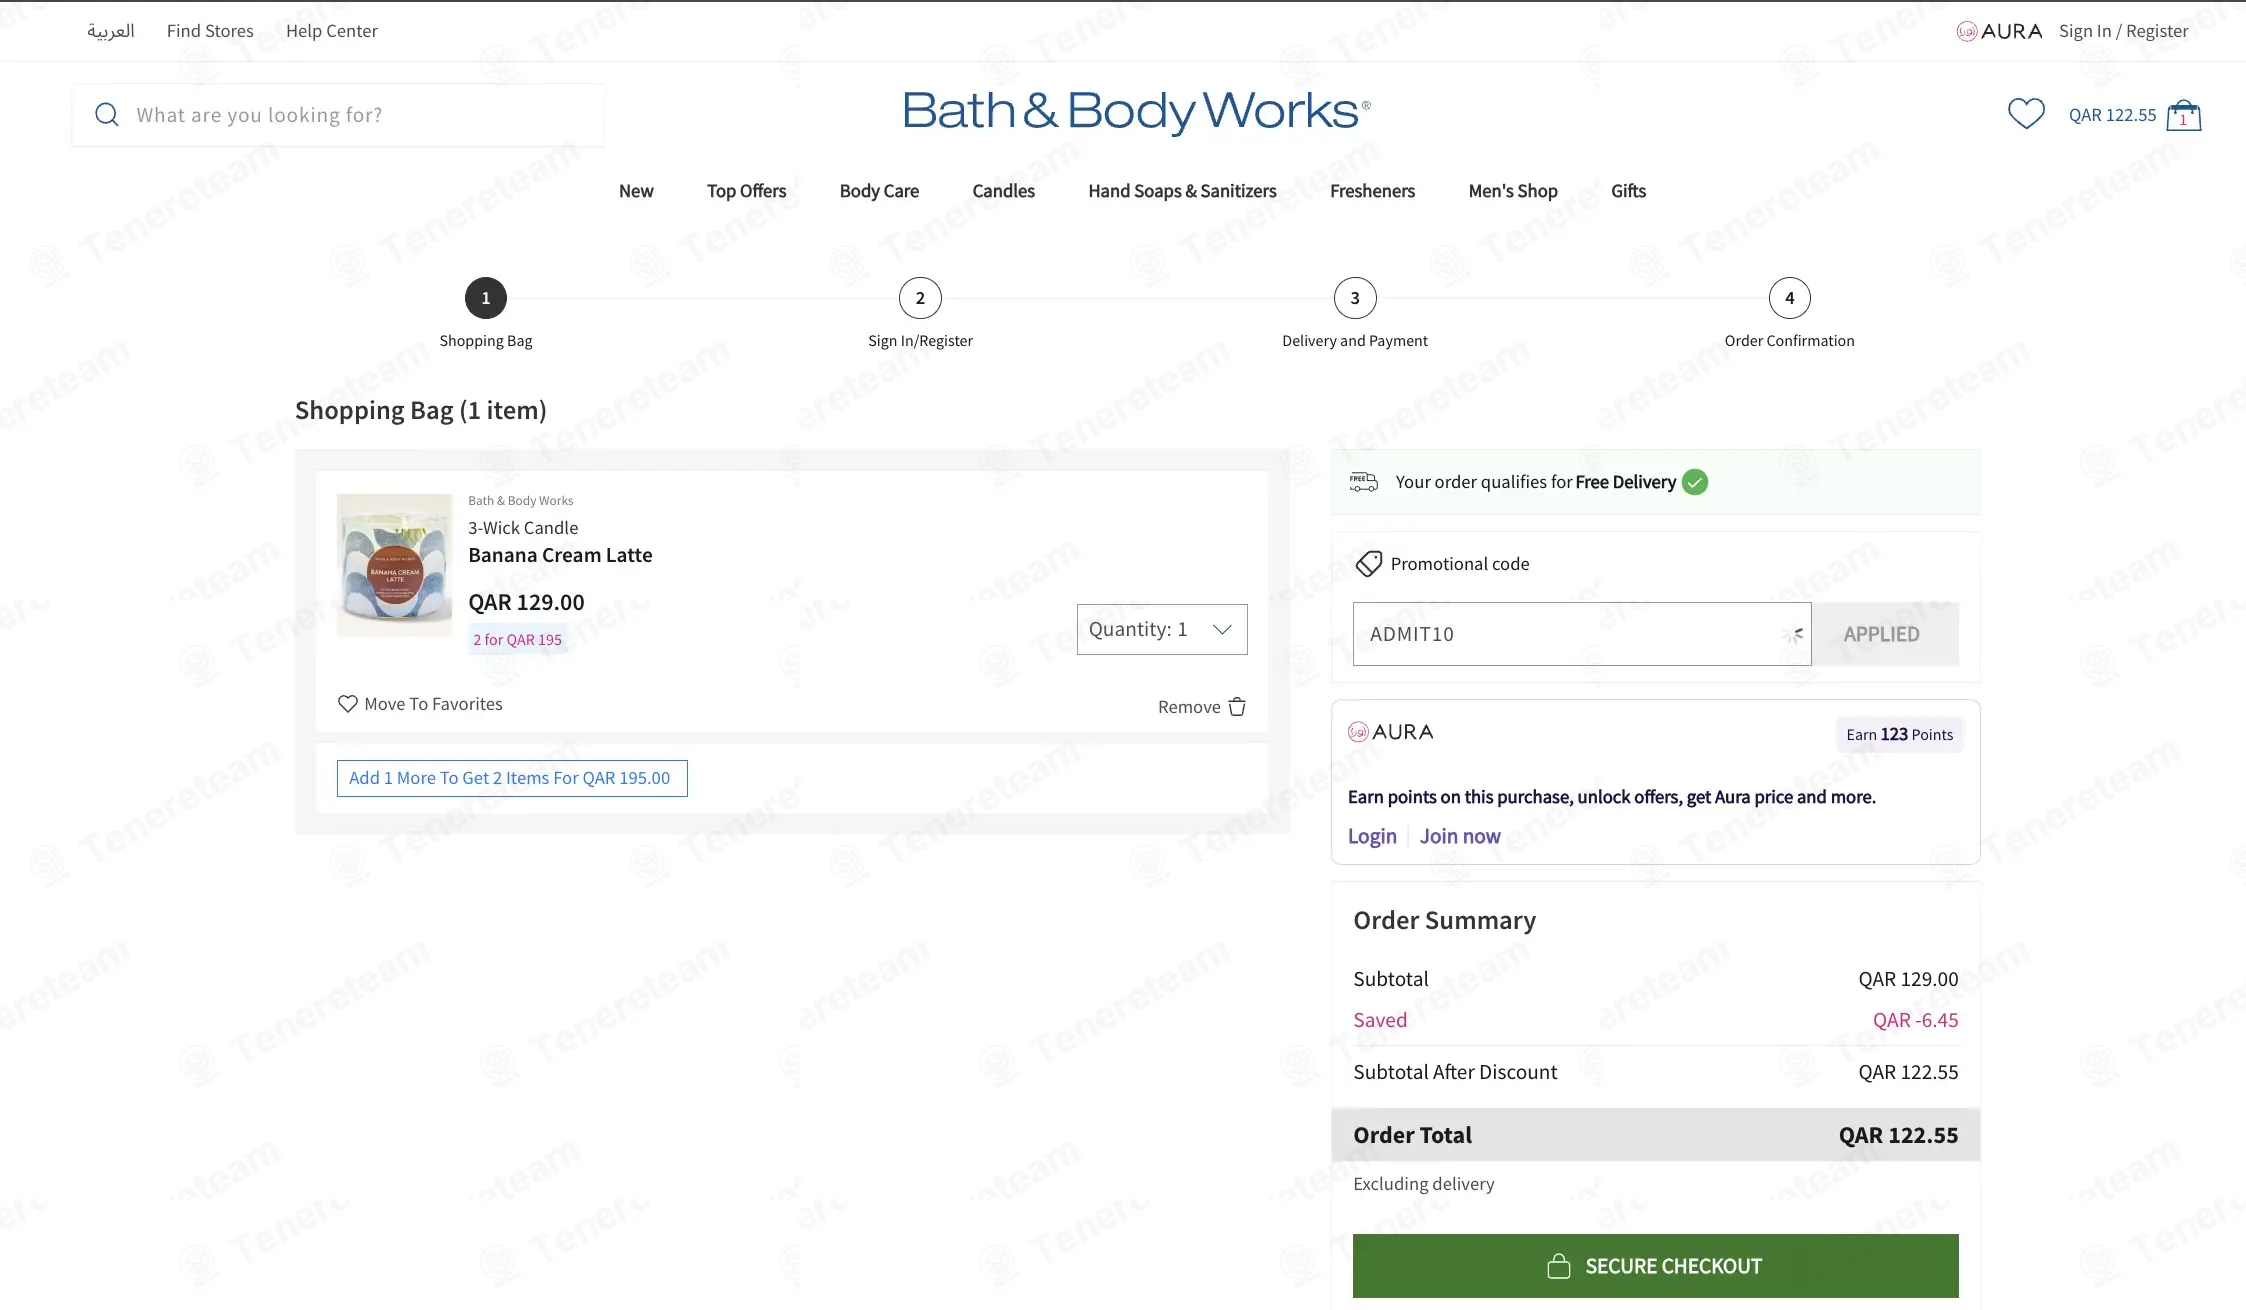Click the bag icon on Secure Checkout button
Image resolution: width=2246 pixels, height=1310 pixels.
[1559, 1266]
